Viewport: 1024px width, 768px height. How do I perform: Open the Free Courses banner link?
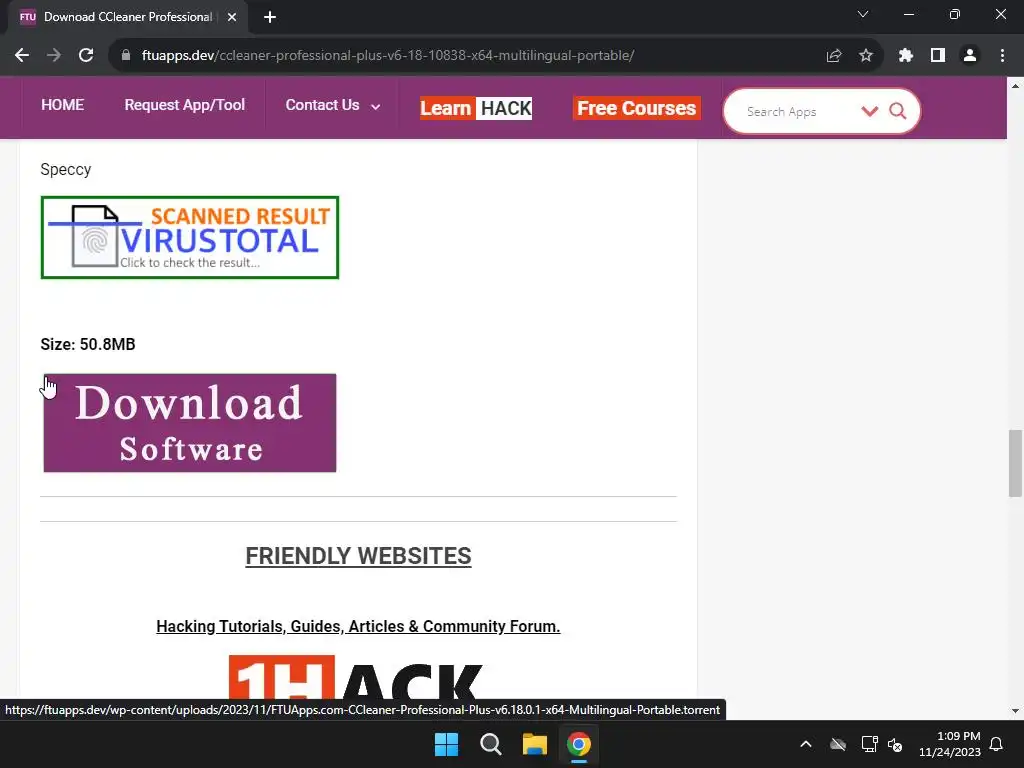tap(637, 108)
